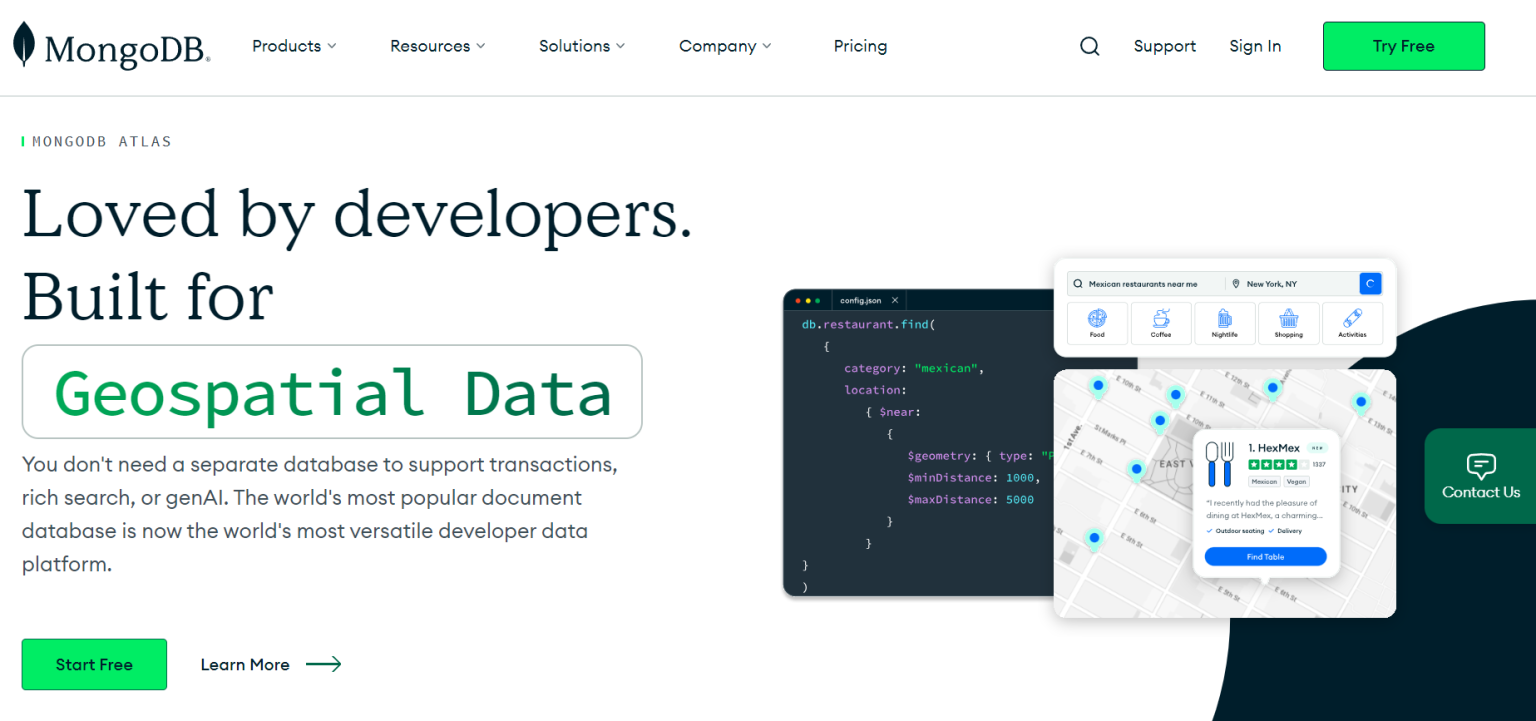Go to the Pricing page

click(860, 46)
